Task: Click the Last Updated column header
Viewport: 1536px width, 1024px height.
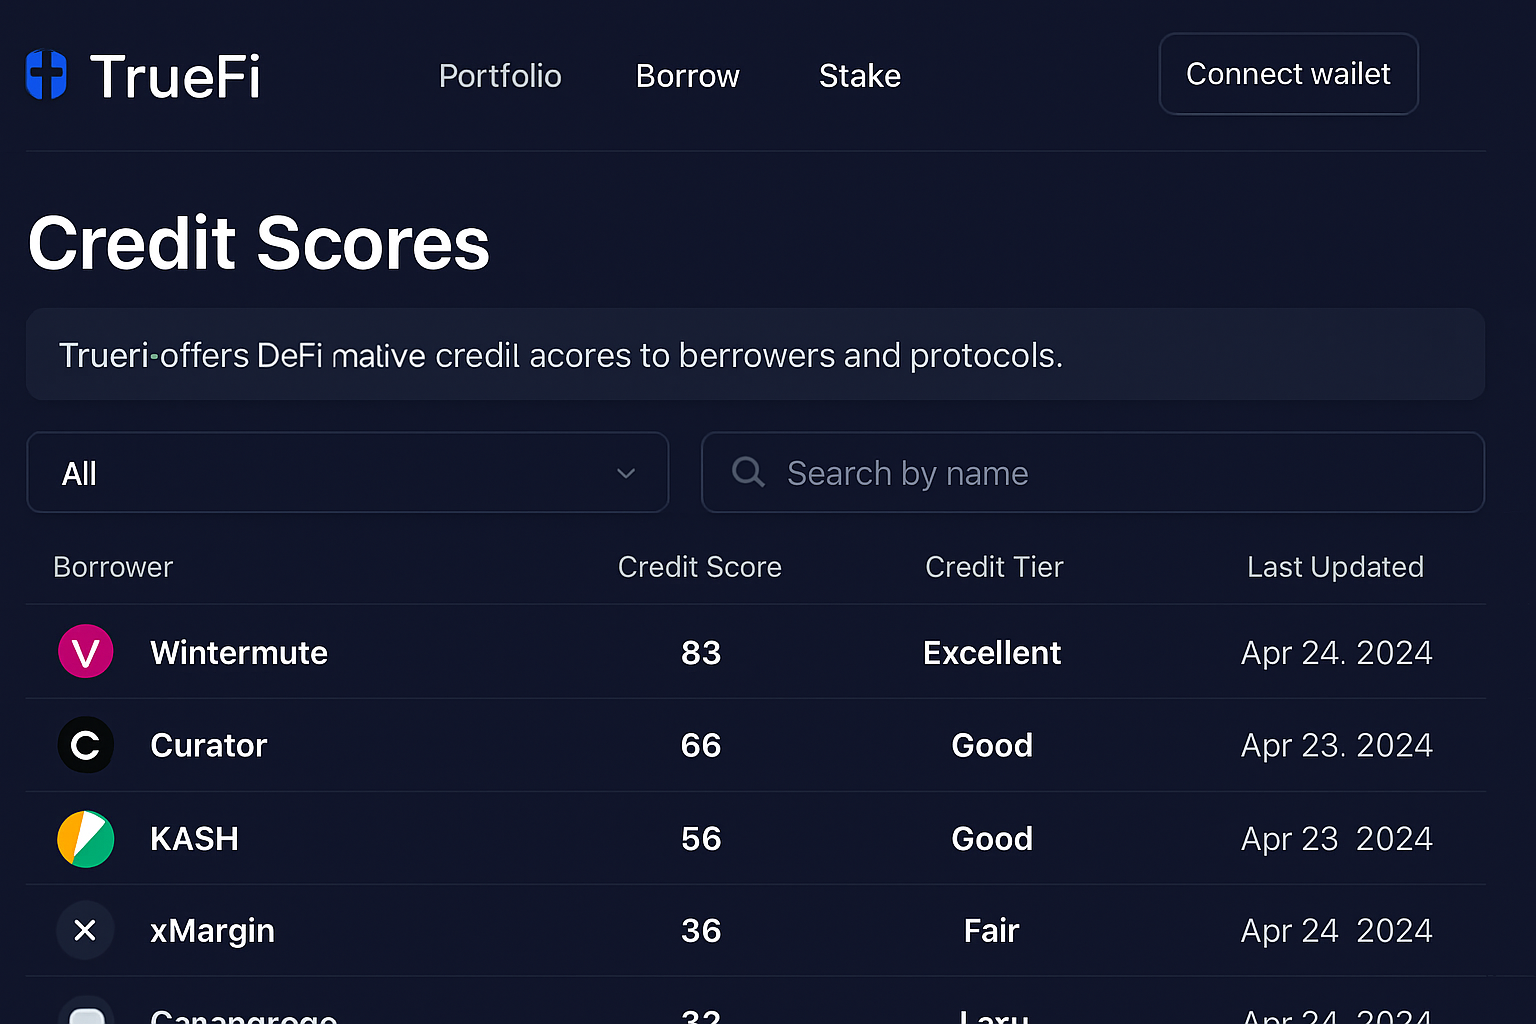Action: [x=1335, y=567]
